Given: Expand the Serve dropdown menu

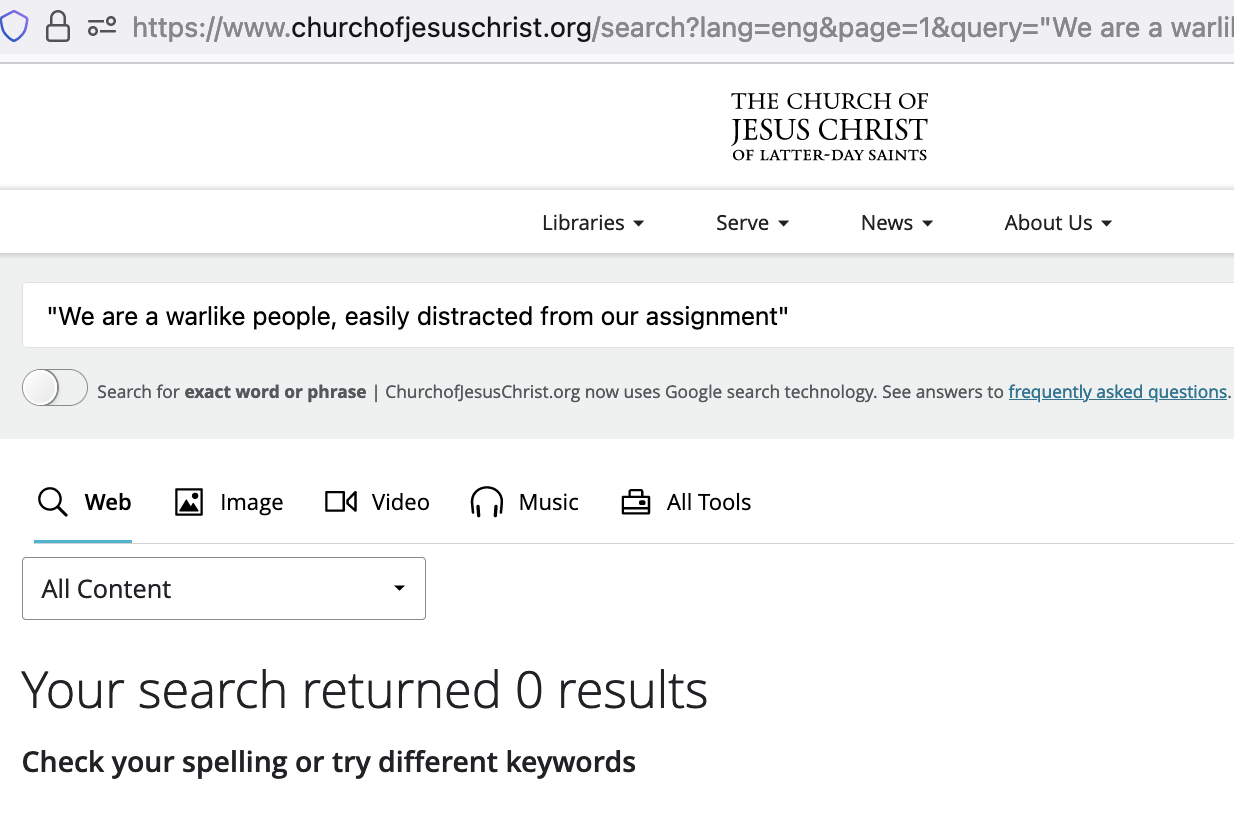Looking at the screenshot, I should pyautogui.click(x=753, y=223).
